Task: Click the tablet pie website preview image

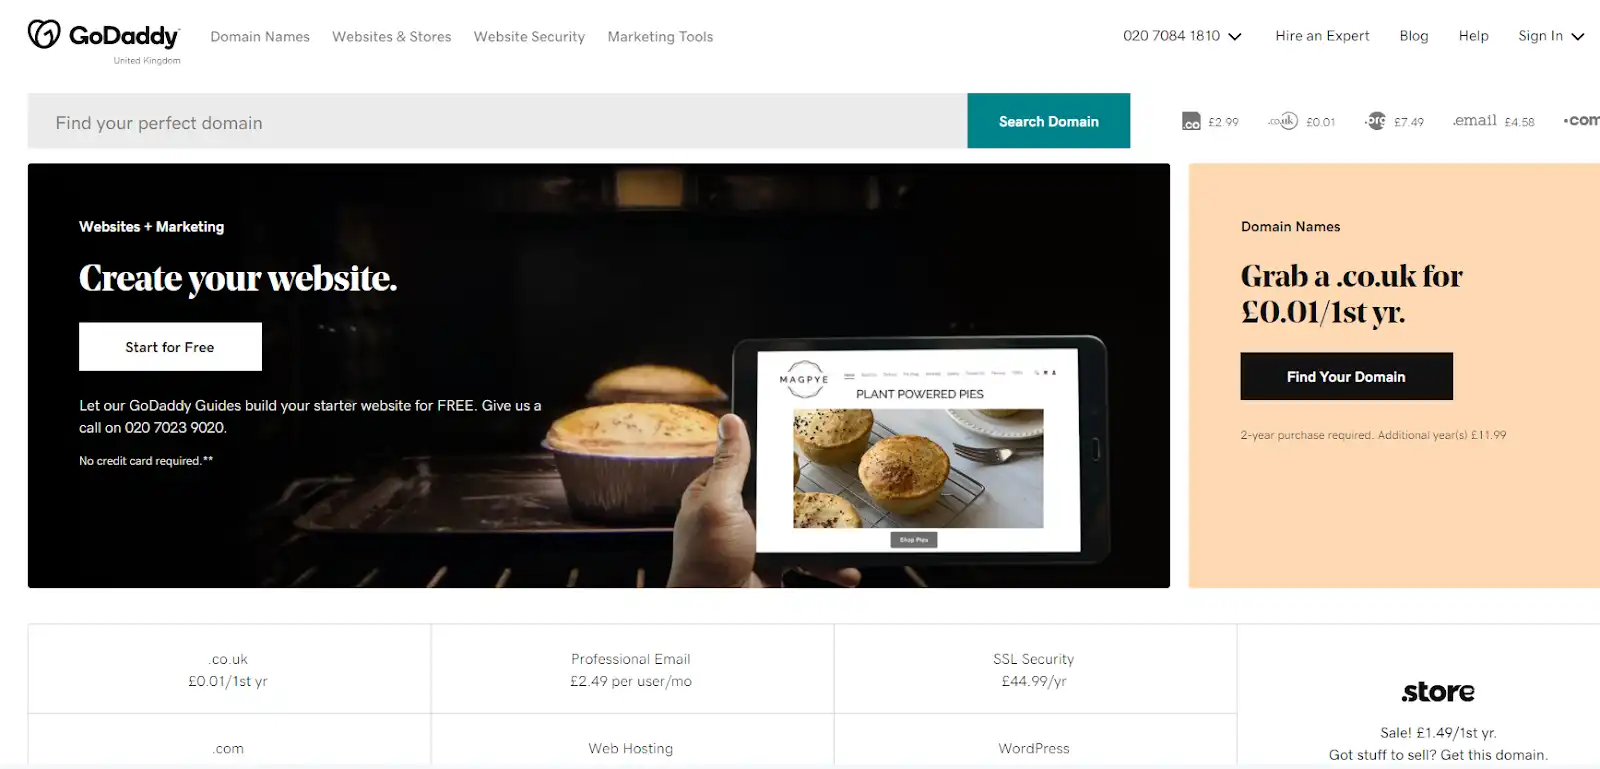Action: [x=918, y=450]
